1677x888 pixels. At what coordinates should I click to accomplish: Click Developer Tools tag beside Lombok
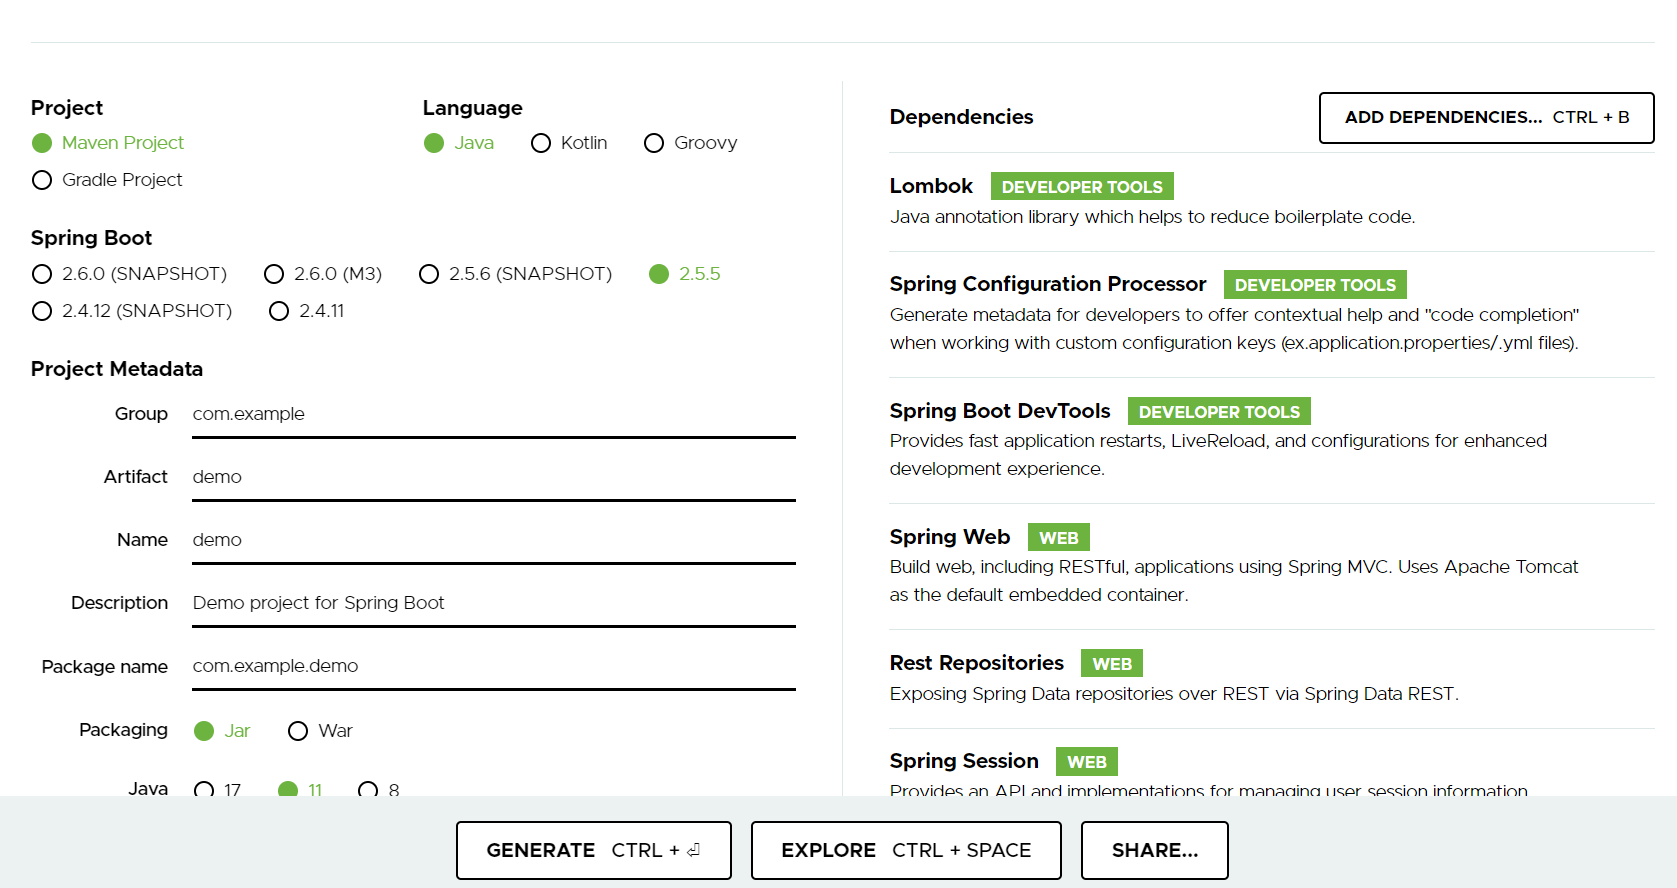(1082, 187)
